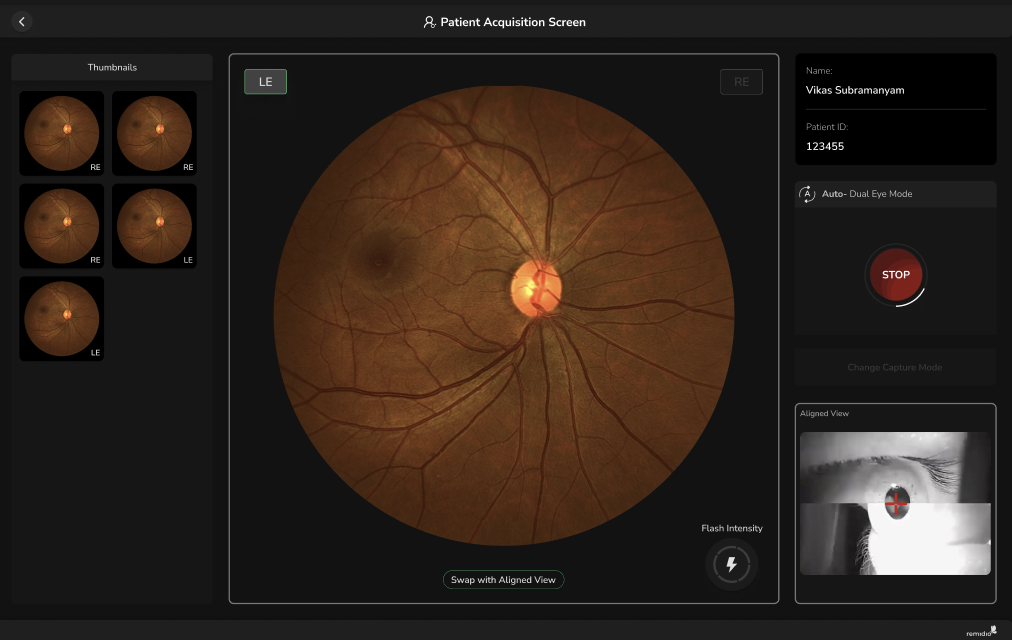Select Change Capture Mode

[x=894, y=367]
